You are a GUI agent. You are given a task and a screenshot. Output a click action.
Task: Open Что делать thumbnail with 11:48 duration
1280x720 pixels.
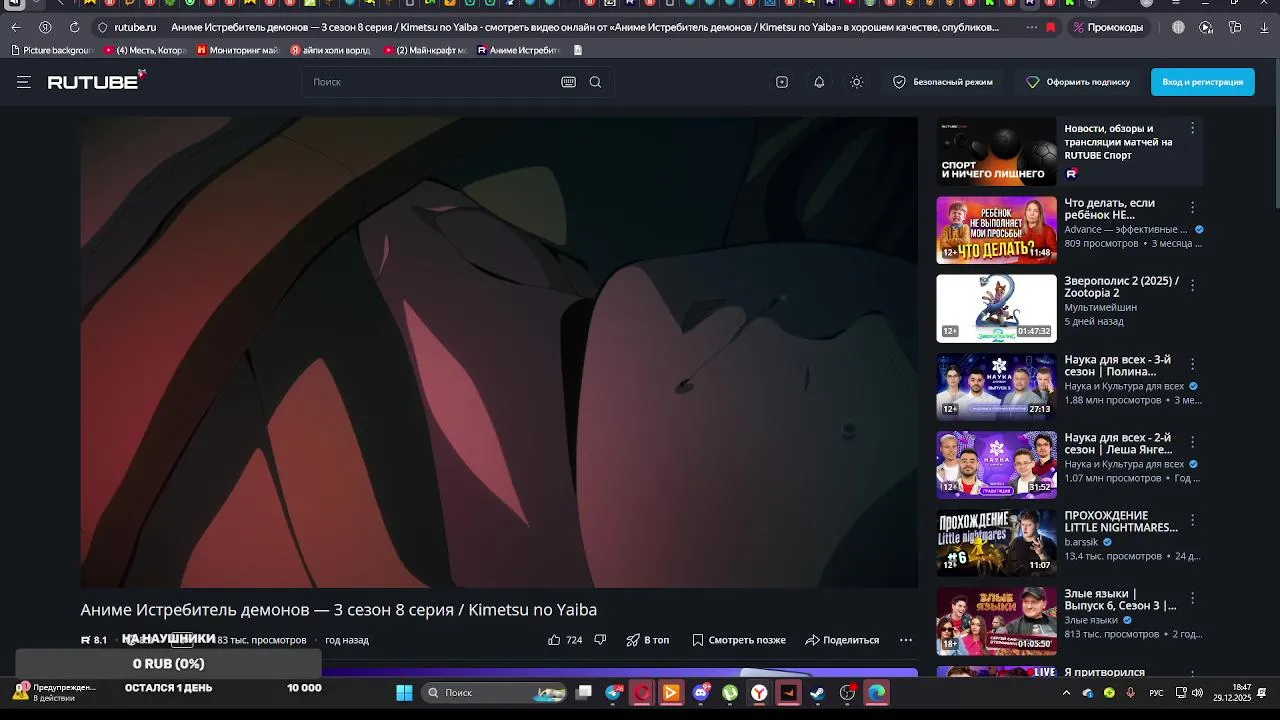click(996, 230)
